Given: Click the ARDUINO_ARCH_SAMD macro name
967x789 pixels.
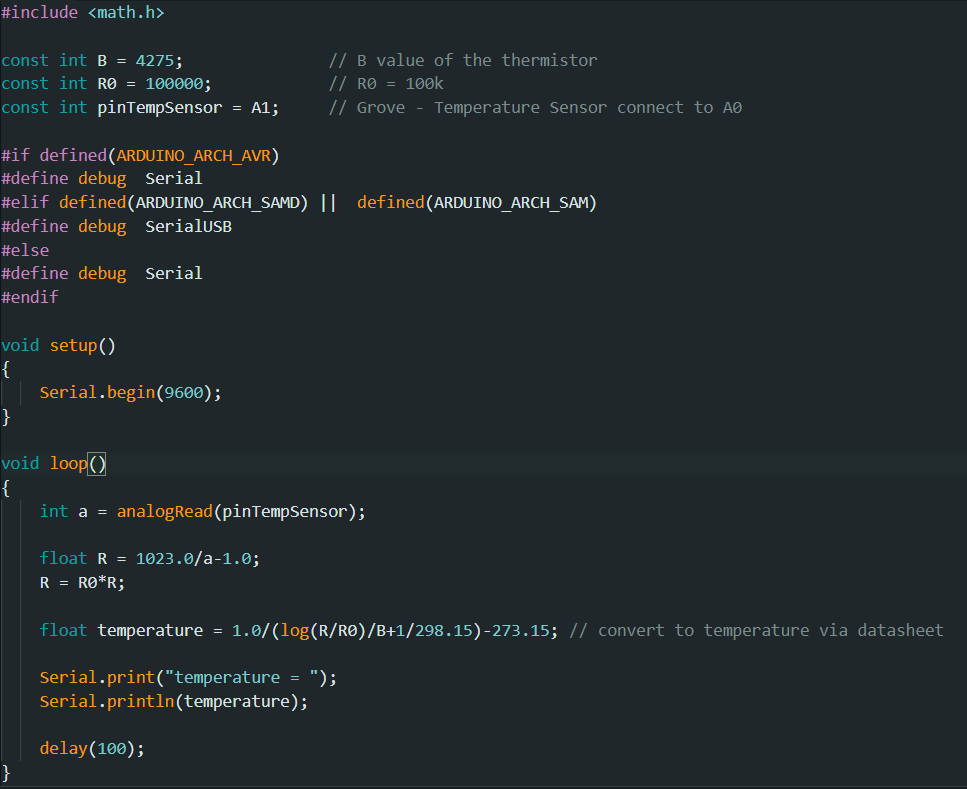Looking at the screenshot, I should click(x=221, y=202).
